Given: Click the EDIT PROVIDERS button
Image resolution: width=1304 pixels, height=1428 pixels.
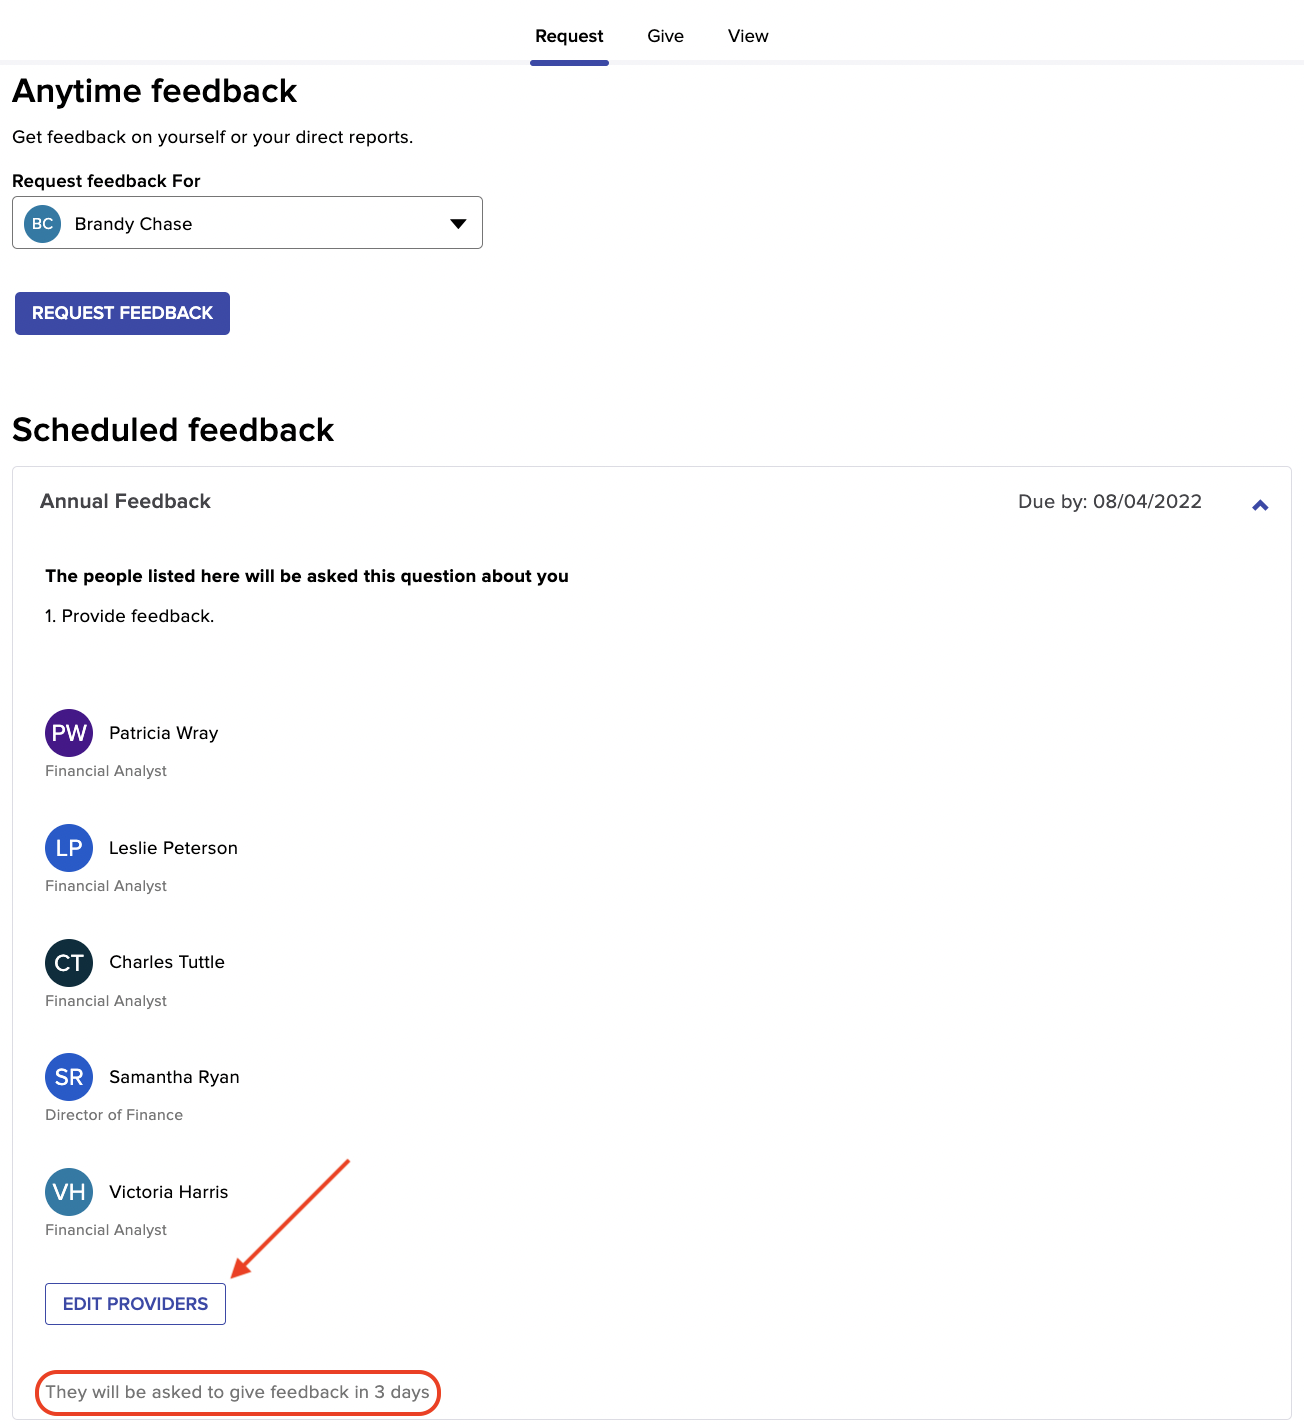Looking at the screenshot, I should click(135, 1304).
